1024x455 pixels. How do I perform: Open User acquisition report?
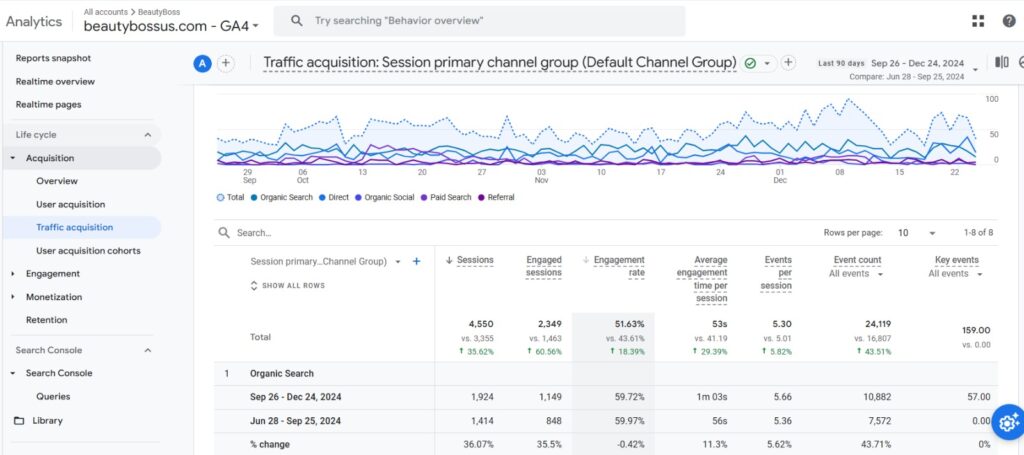click(70, 204)
